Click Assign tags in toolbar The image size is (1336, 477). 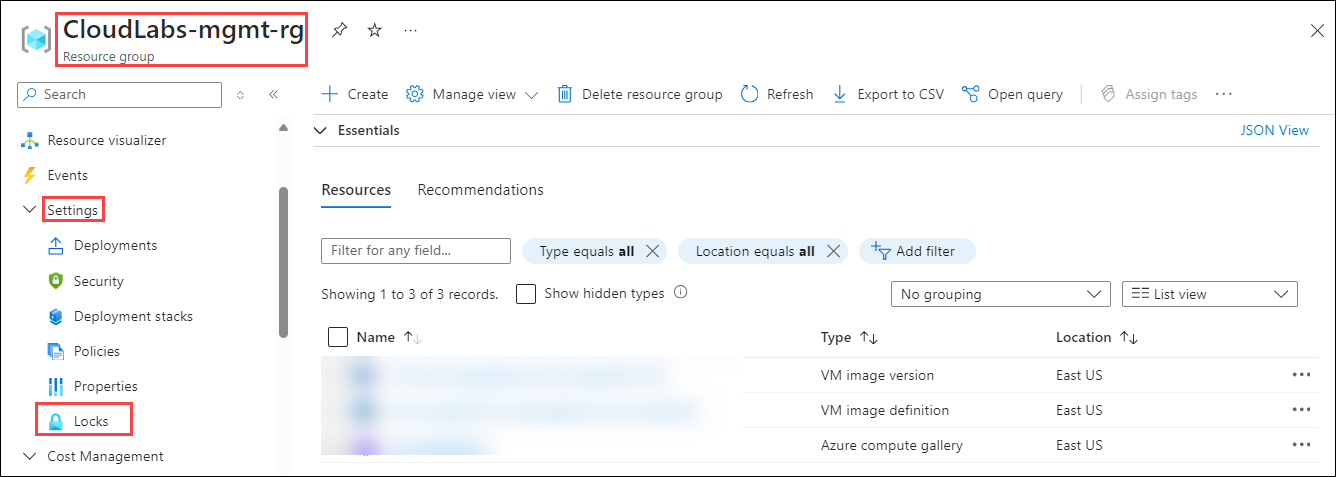click(1148, 94)
